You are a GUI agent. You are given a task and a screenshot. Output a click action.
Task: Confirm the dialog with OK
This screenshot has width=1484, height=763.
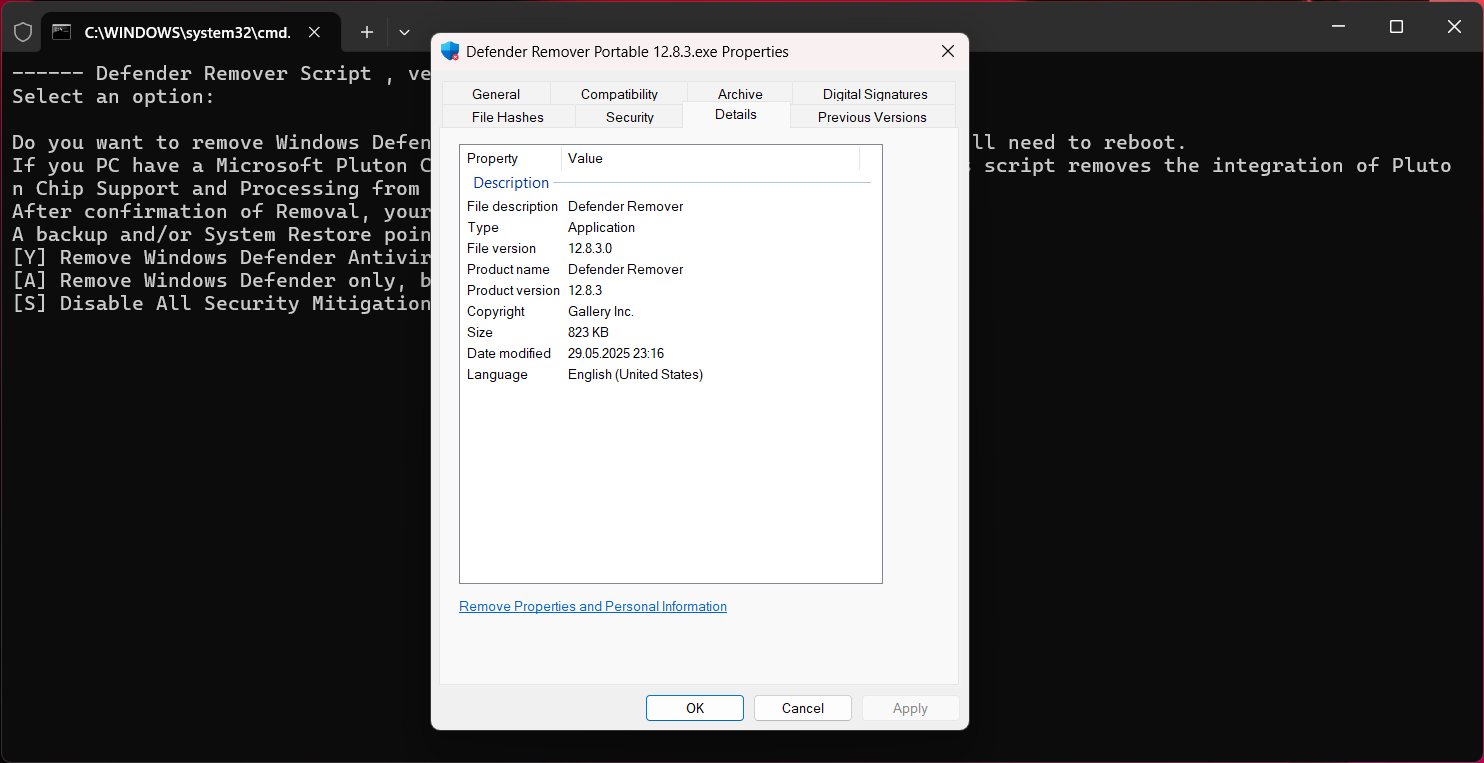click(x=695, y=708)
